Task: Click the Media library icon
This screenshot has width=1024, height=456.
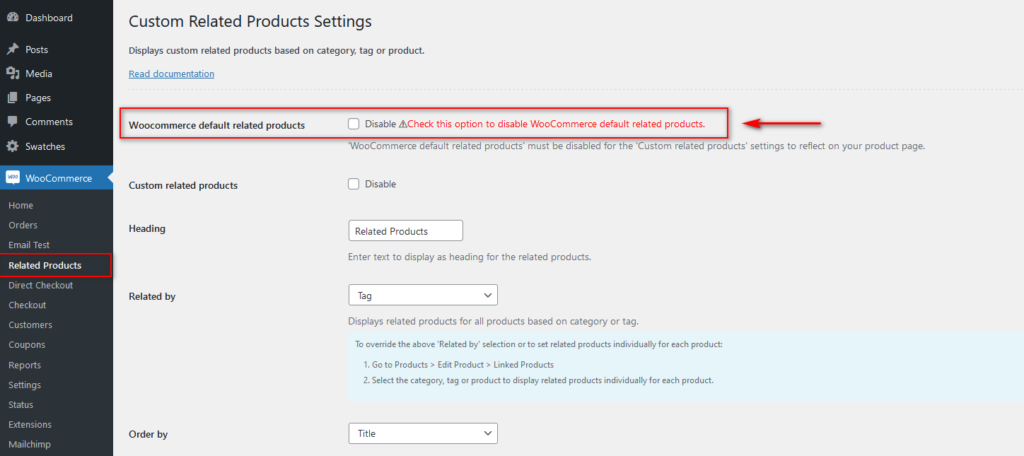Action: (12, 74)
